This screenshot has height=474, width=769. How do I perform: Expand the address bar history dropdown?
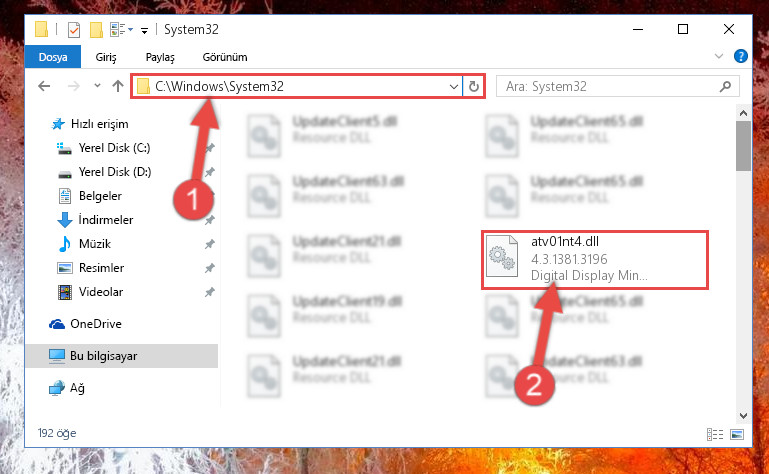click(x=454, y=87)
